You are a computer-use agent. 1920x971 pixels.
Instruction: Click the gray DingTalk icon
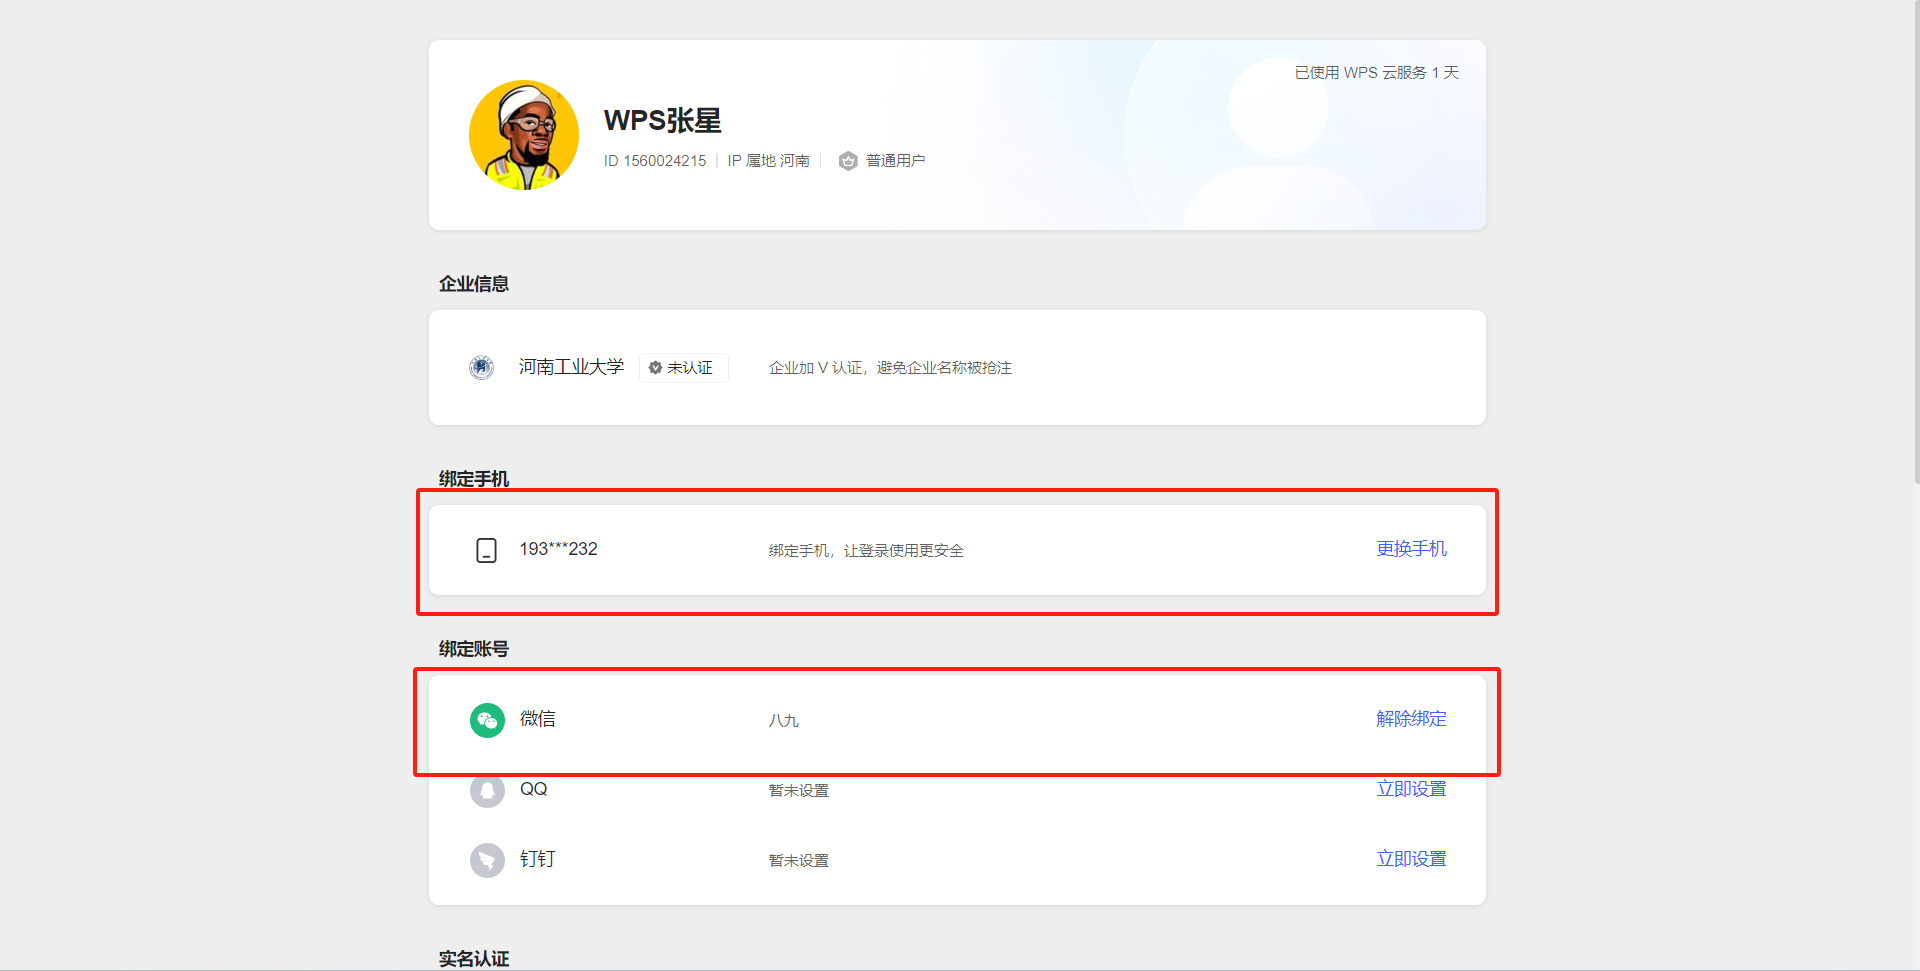point(487,860)
